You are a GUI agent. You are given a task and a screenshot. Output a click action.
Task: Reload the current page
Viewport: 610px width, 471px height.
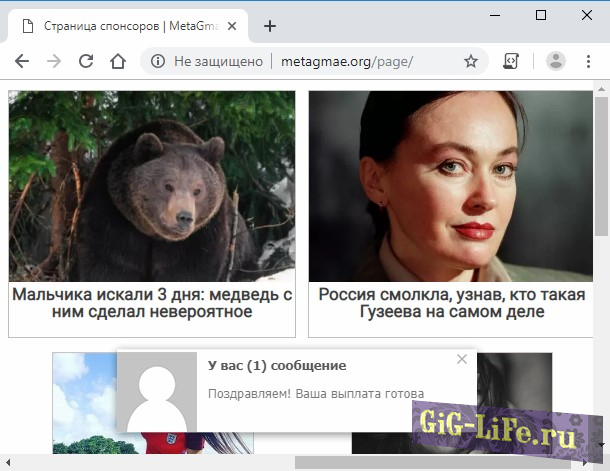pyautogui.click(x=86, y=61)
